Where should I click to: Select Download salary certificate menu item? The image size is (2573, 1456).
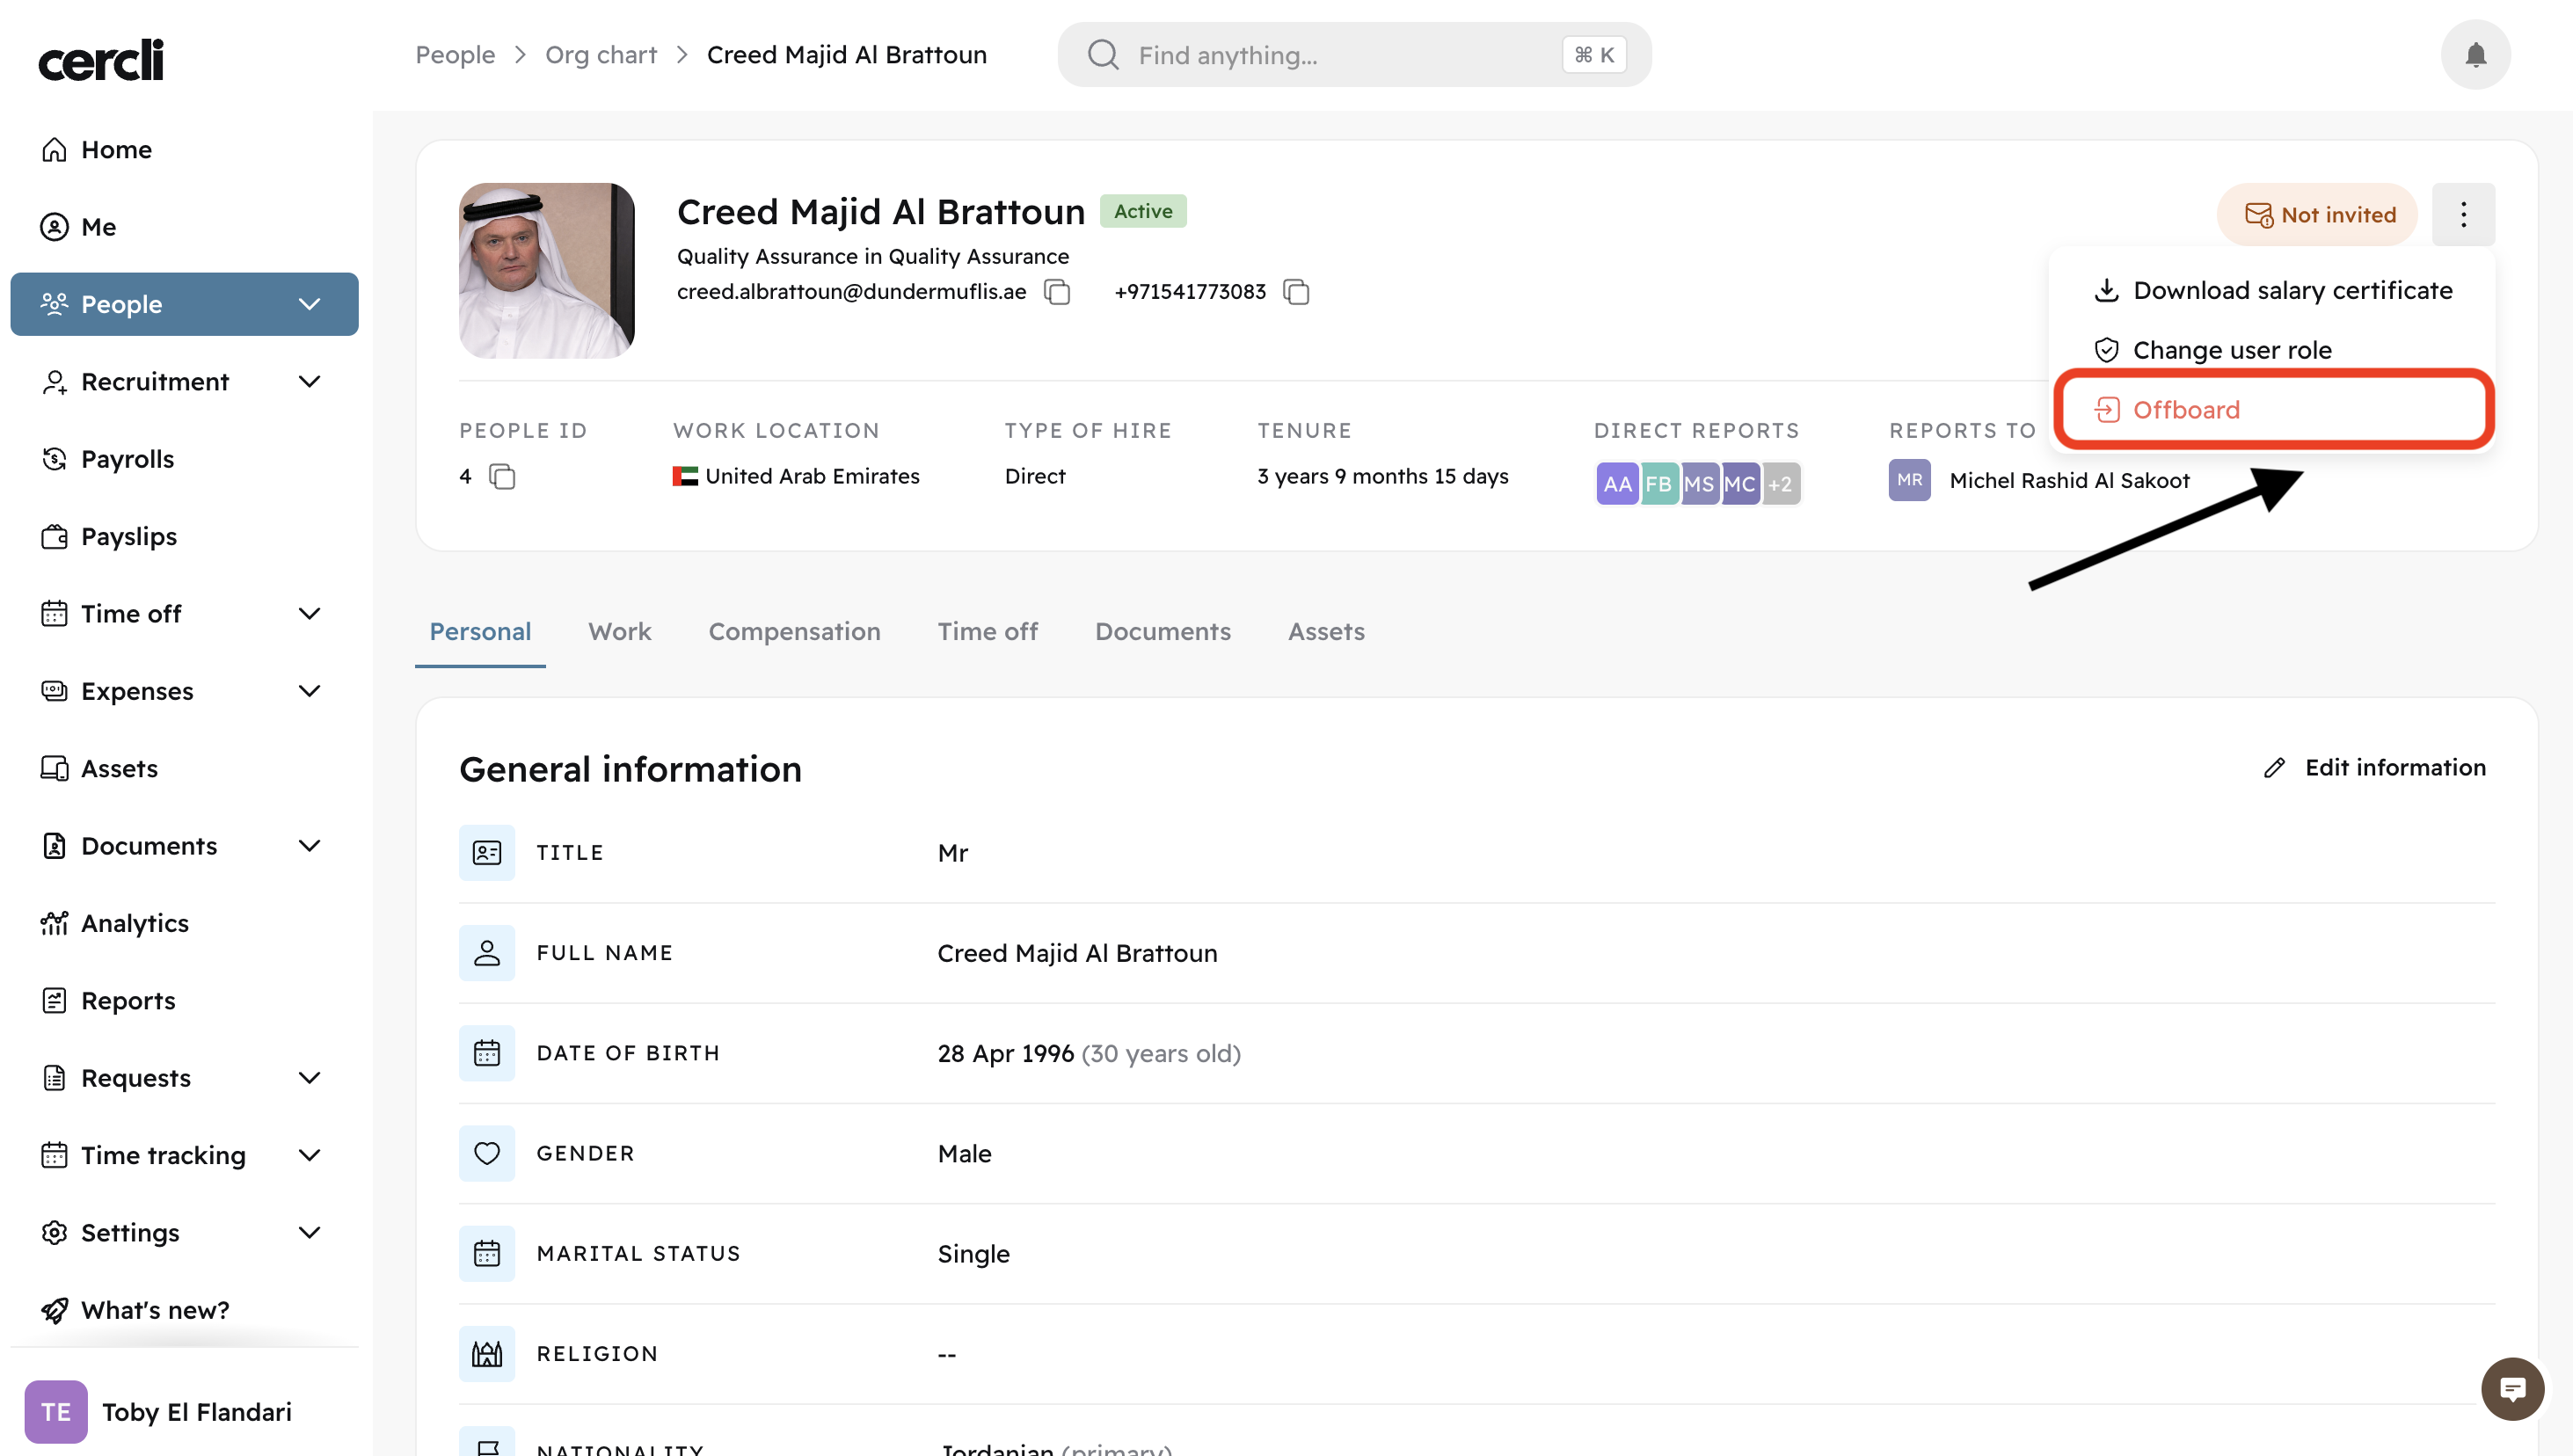2272,290
